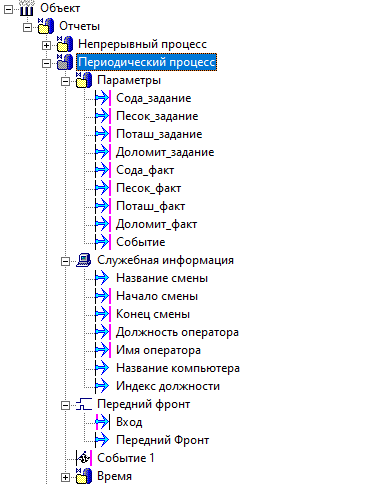Click the arrow icon beside Имя оператора
This screenshot has height=484, width=367.
click(103, 350)
